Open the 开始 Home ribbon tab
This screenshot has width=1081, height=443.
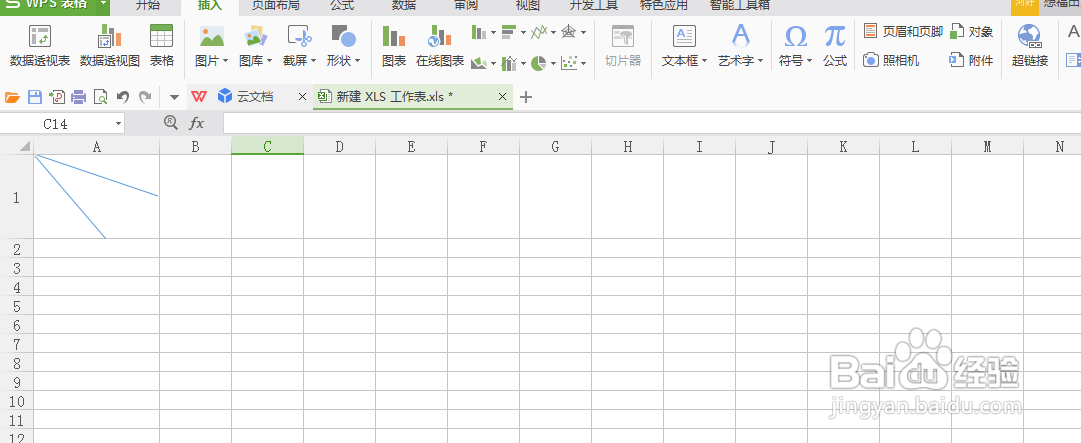(148, 6)
